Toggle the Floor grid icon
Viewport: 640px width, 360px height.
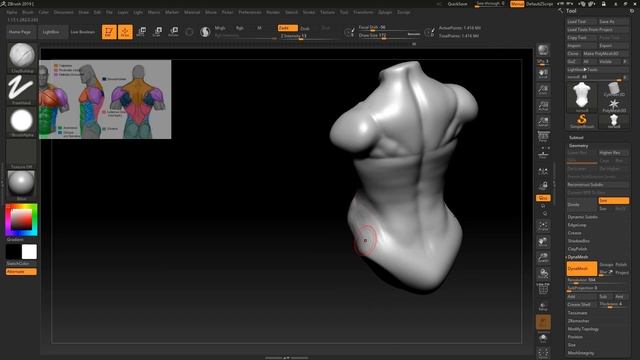pos(543,153)
